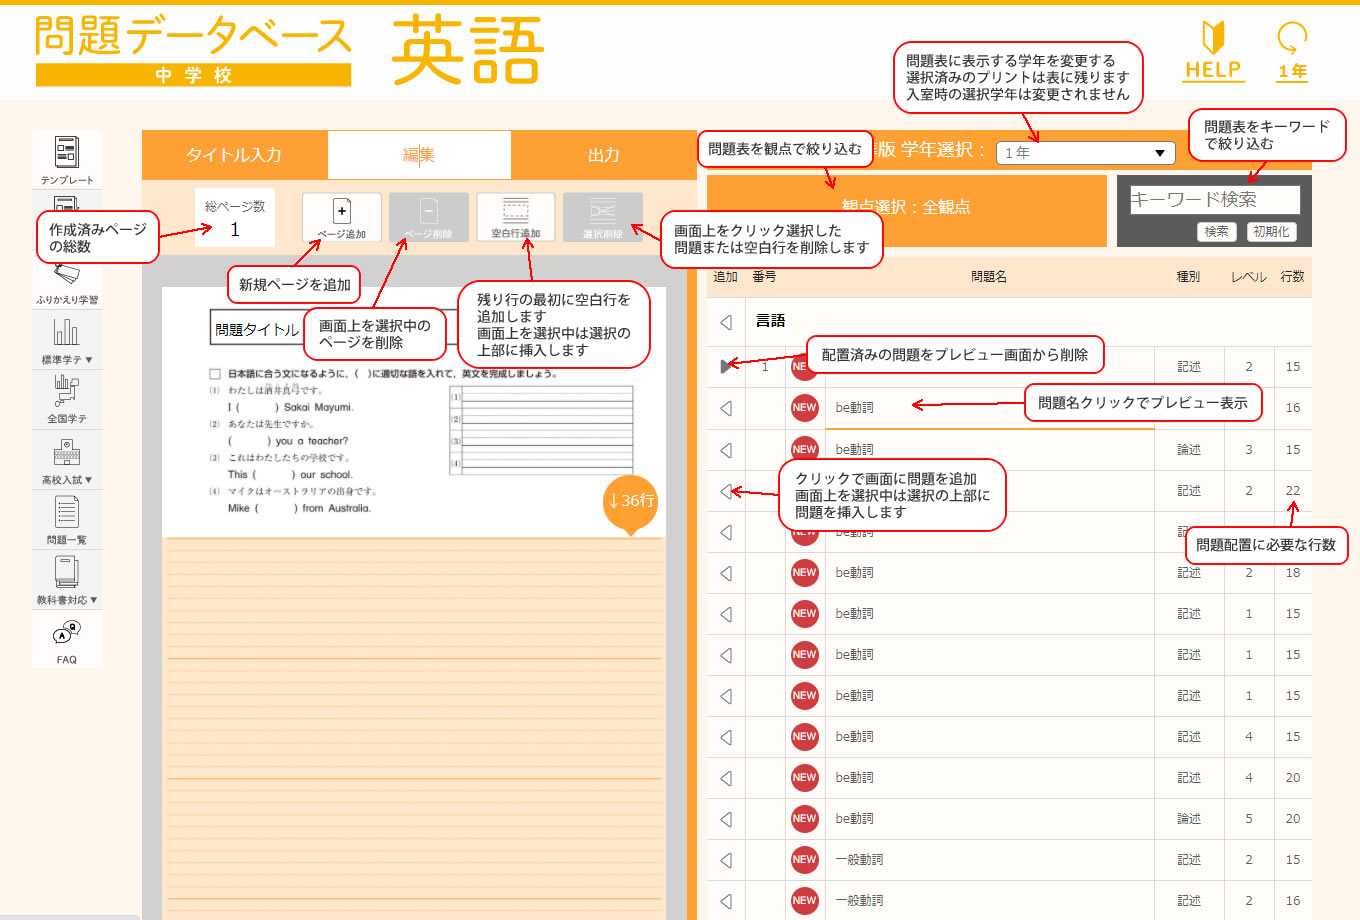Image resolution: width=1360 pixels, height=920 pixels.
Task: Switch to the タイトル入力 tab
Action: (x=234, y=155)
